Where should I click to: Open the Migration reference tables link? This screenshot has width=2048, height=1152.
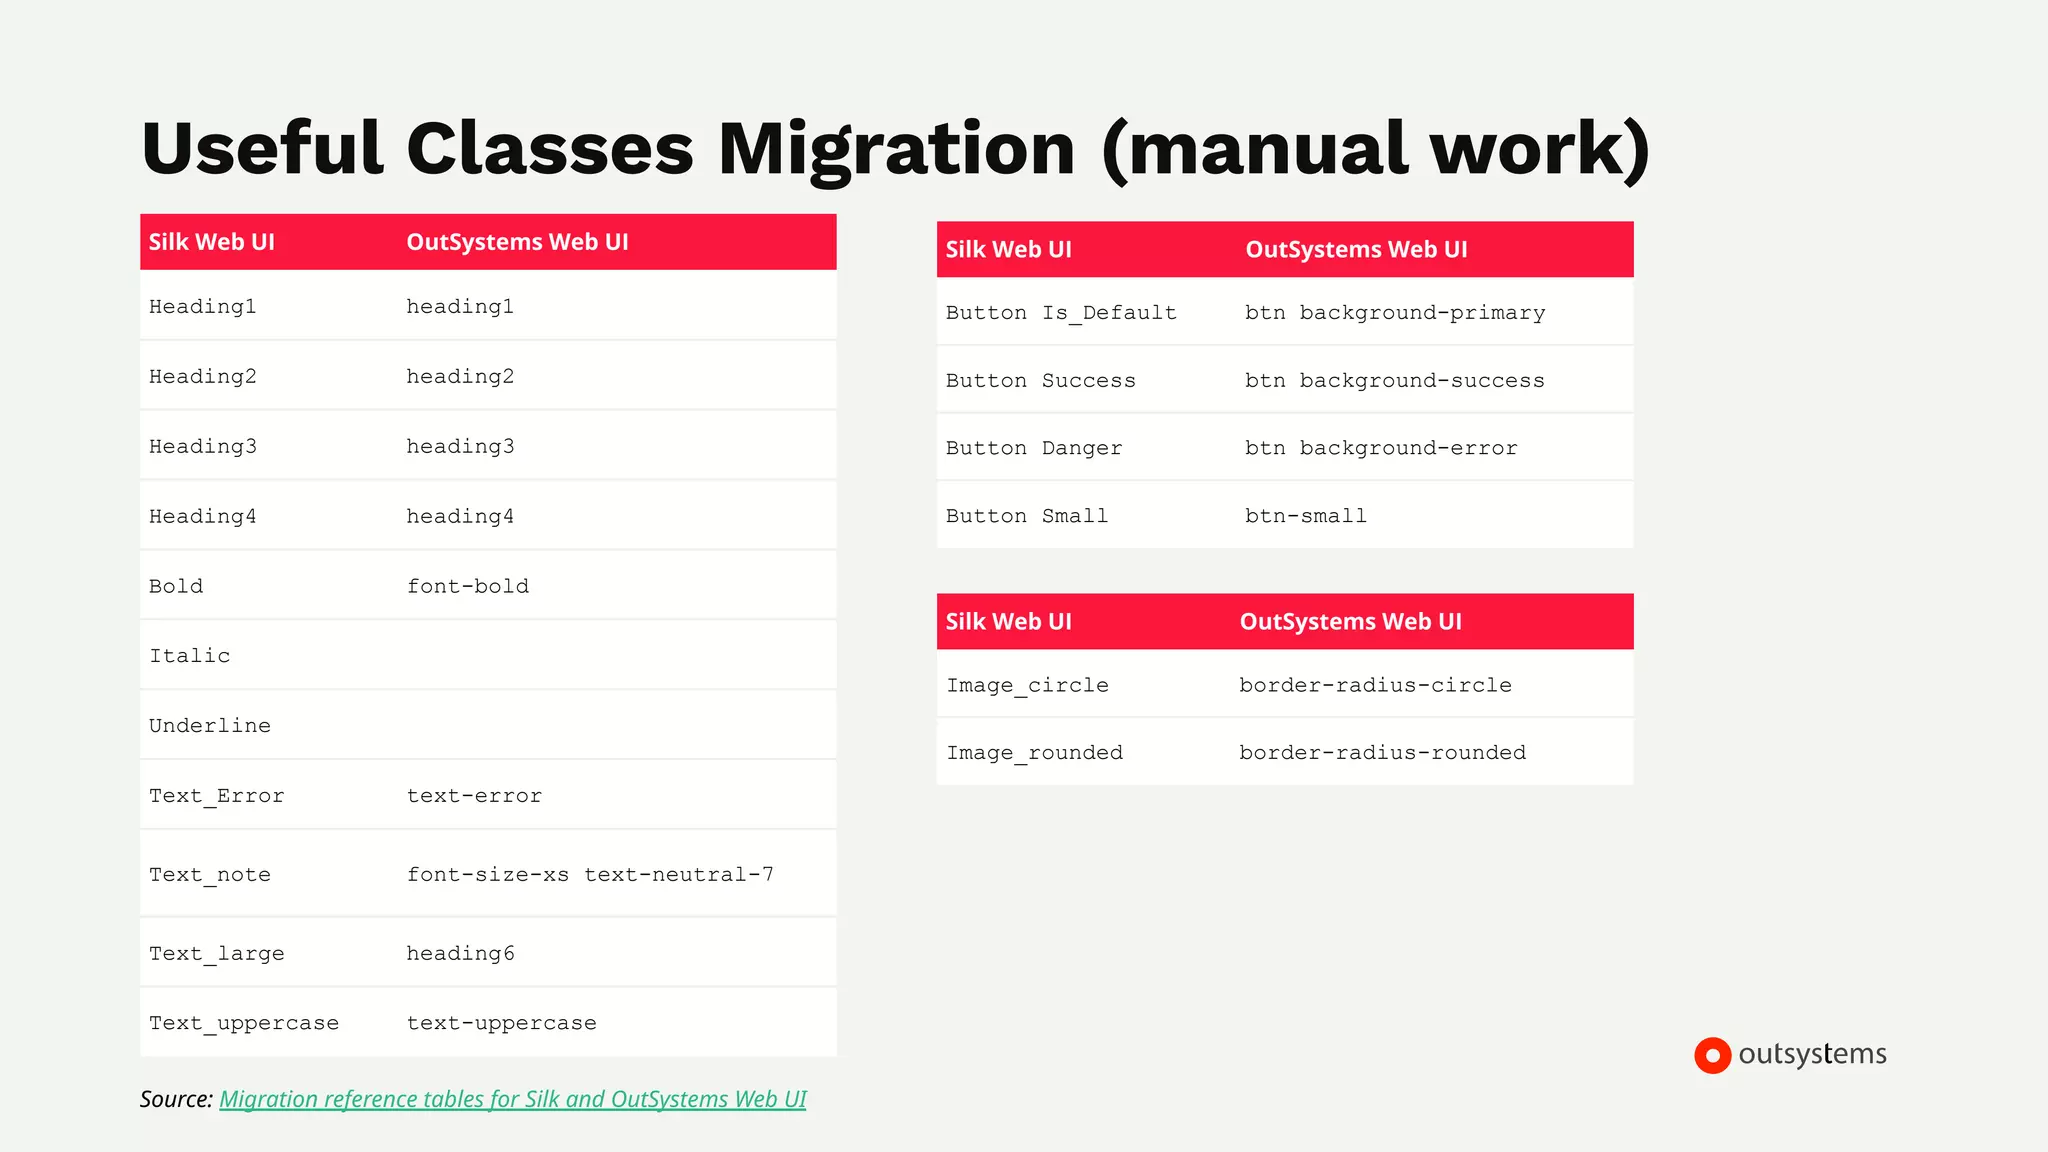click(512, 1099)
